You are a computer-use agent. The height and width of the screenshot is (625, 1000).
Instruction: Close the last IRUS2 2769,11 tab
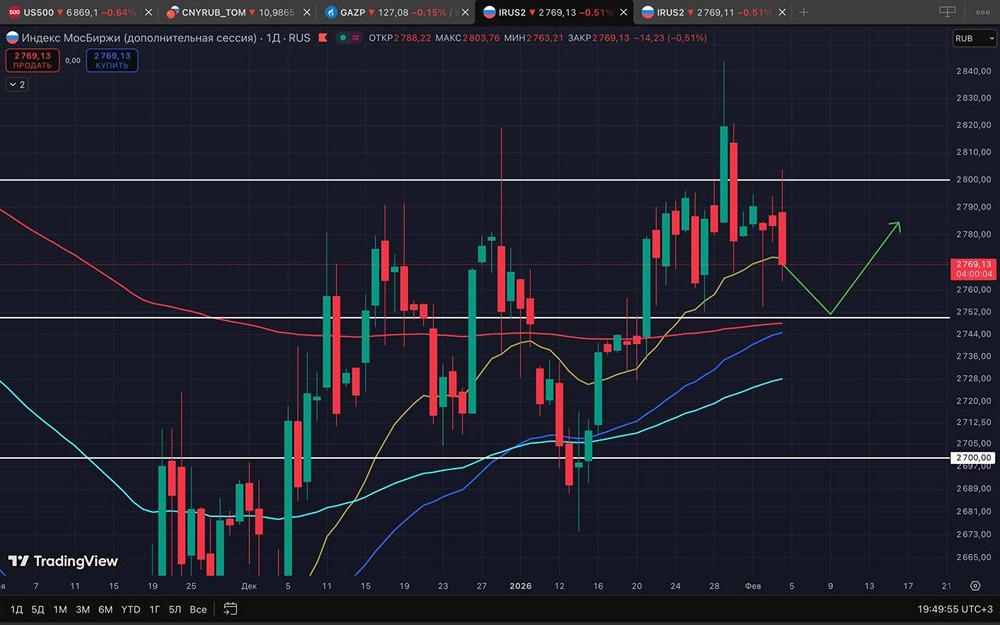[x=783, y=12]
